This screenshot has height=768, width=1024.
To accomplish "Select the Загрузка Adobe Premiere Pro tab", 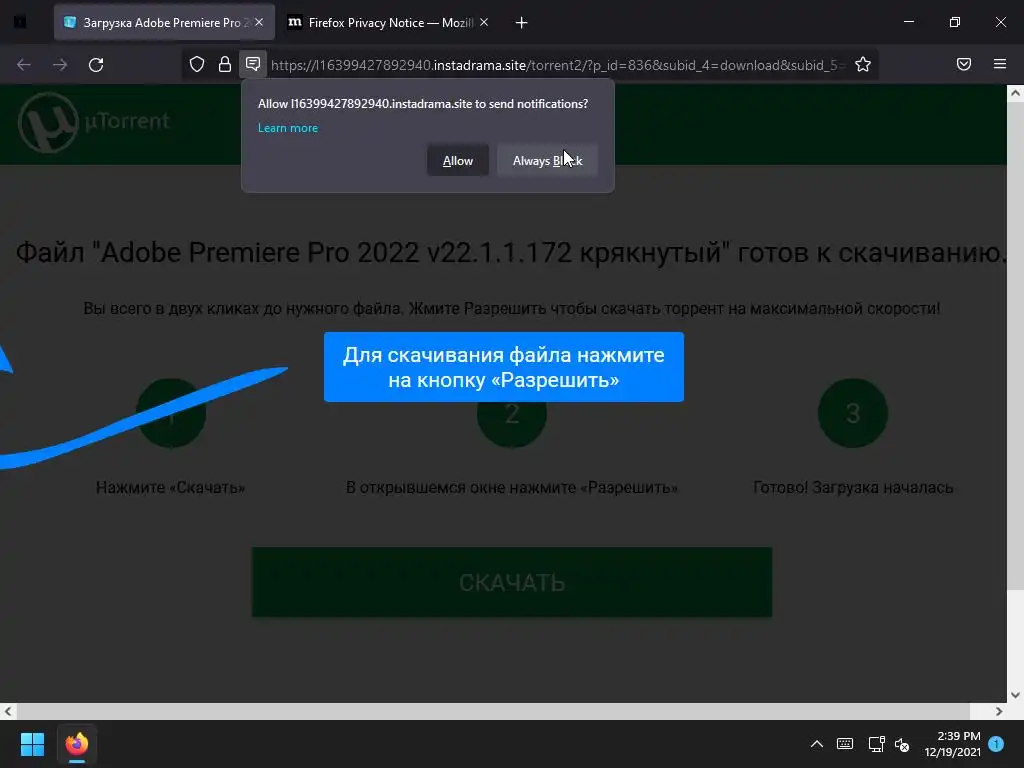I will [164, 22].
